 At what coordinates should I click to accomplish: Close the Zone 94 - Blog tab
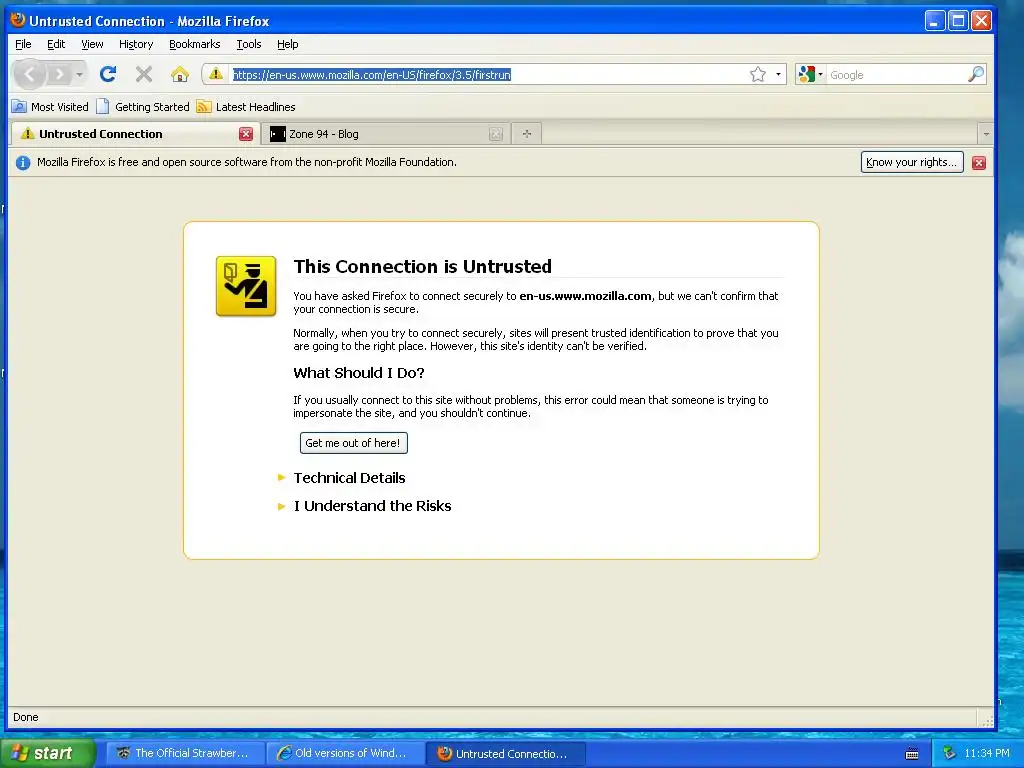[x=496, y=134]
